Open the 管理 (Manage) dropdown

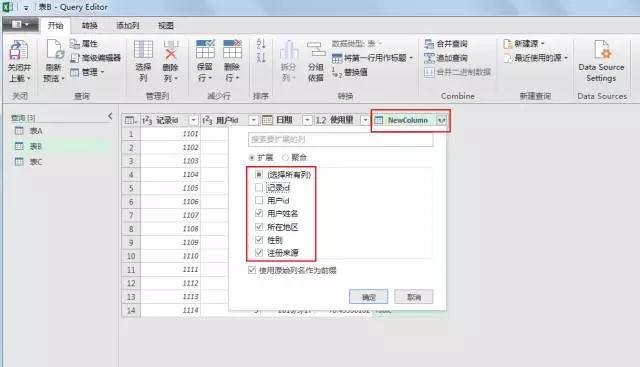[x=87, y=72]
